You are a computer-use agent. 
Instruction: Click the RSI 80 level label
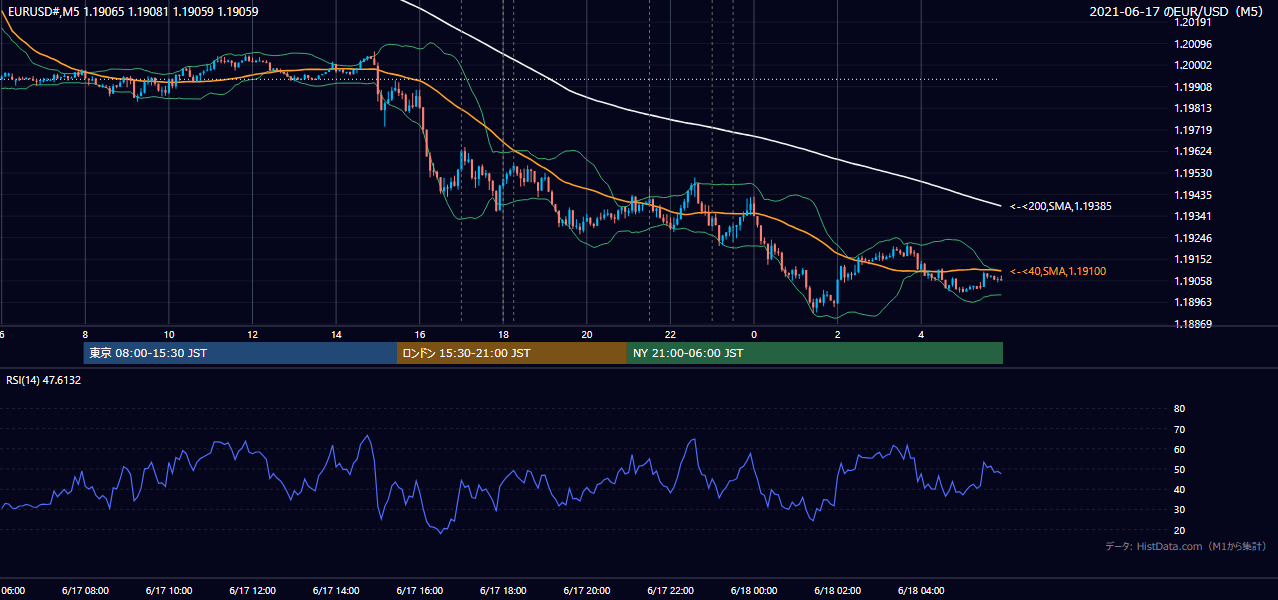(x=1179, y=409)
